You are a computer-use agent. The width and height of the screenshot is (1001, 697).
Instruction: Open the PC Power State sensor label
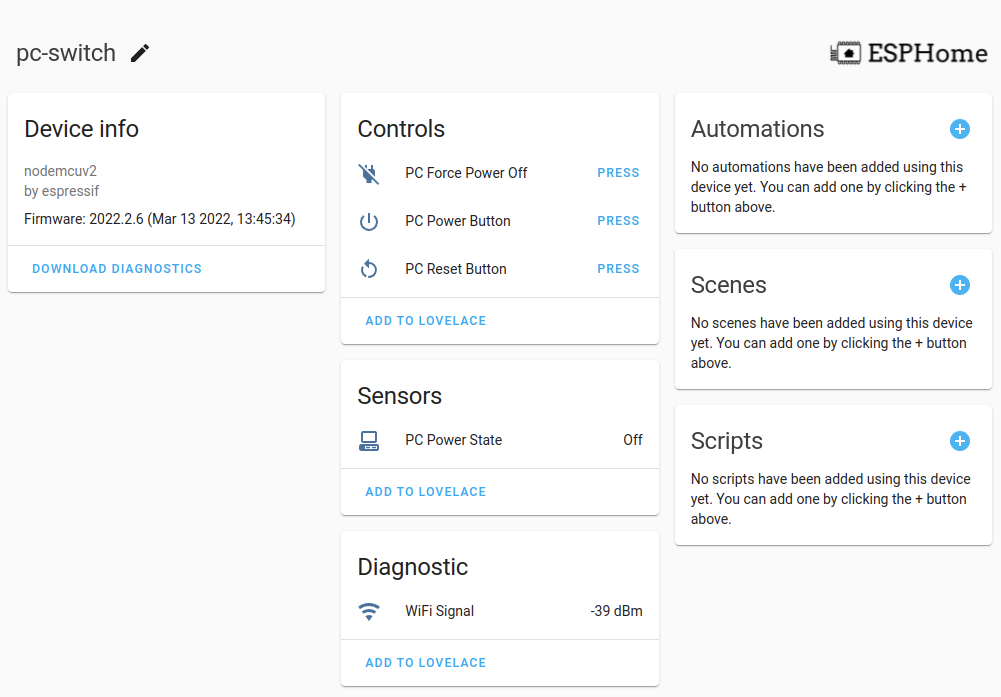pyautogui.click(x=453, y=440)
